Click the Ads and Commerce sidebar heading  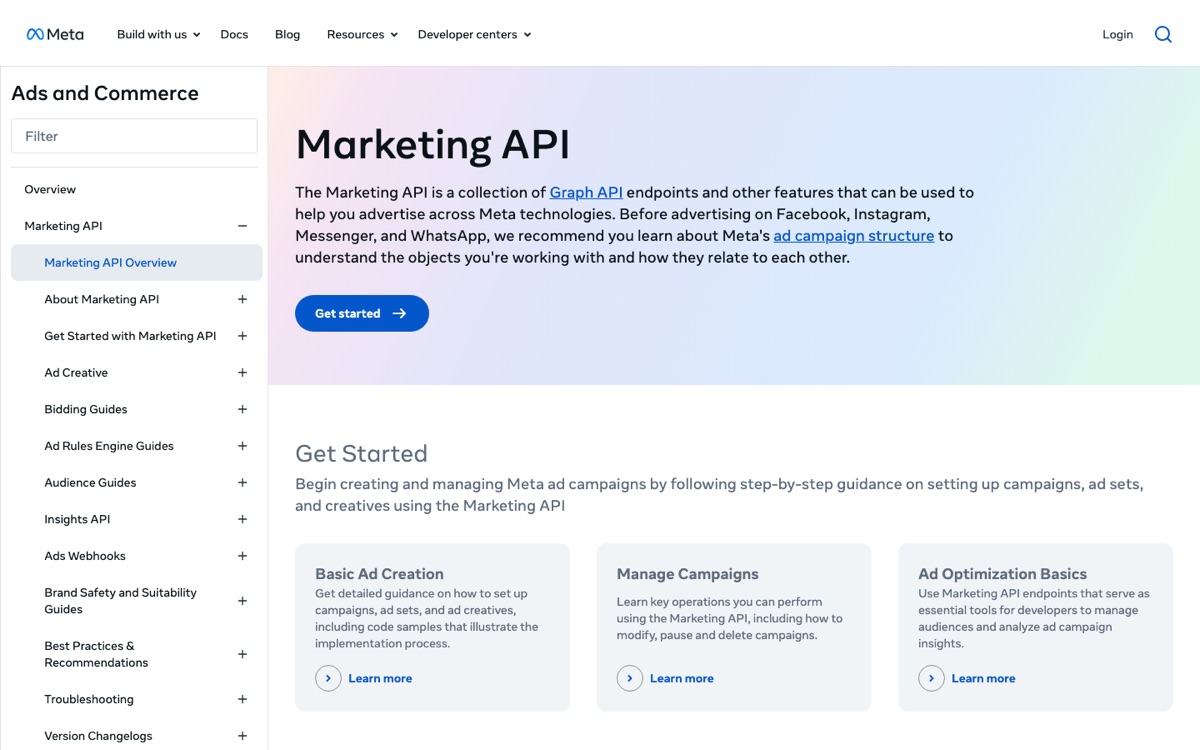[x=105, y=93]
